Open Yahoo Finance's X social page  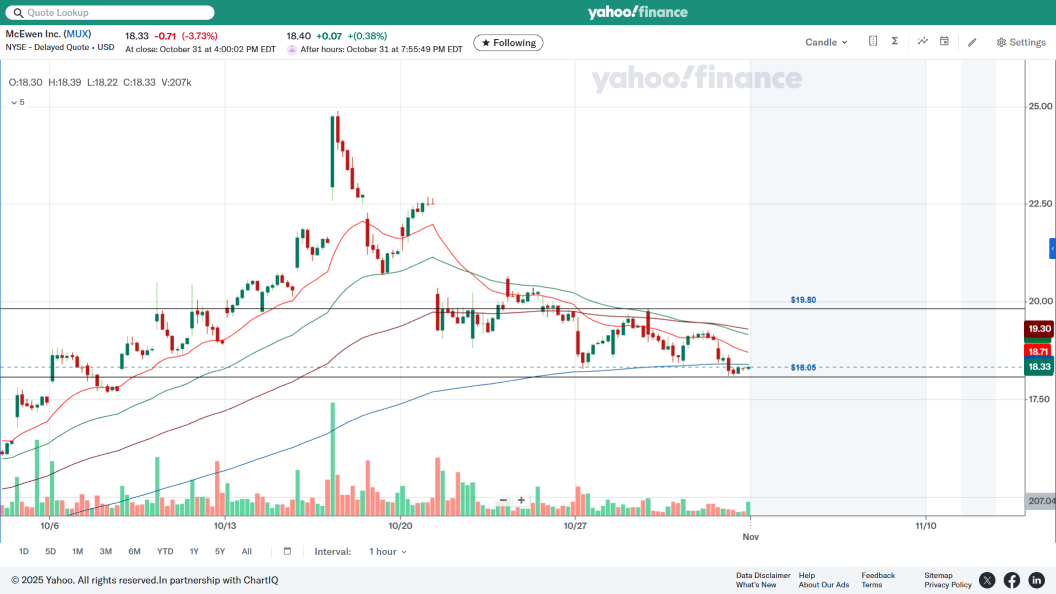pyautogui.click(x=987, y=580)
